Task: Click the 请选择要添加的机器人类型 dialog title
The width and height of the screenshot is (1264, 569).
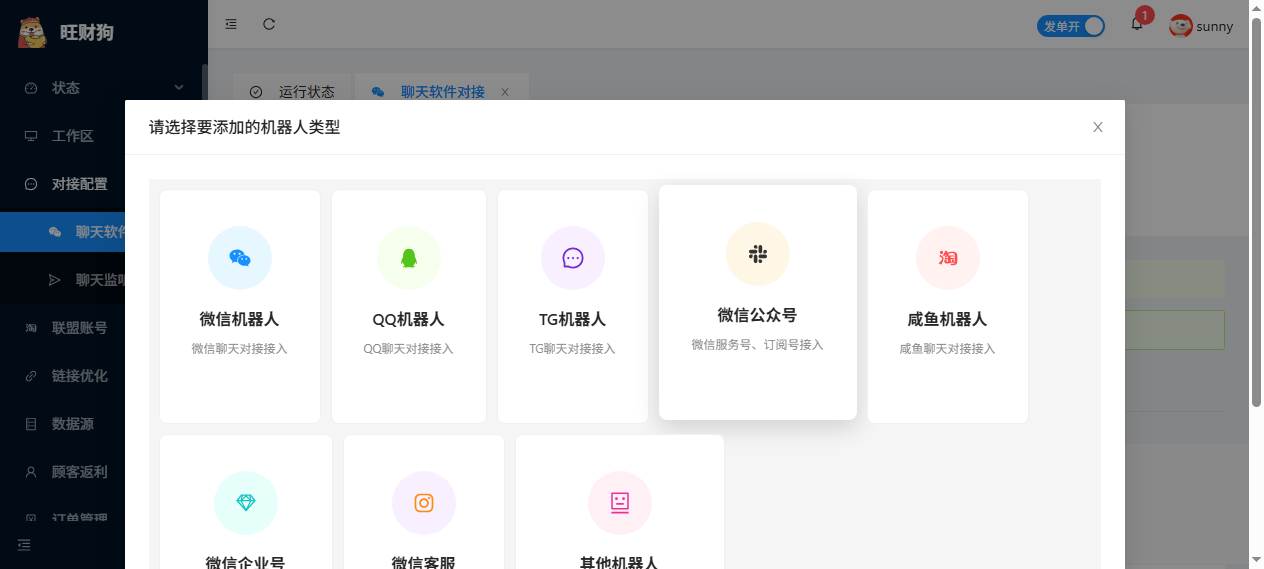Action: point(245,127)
